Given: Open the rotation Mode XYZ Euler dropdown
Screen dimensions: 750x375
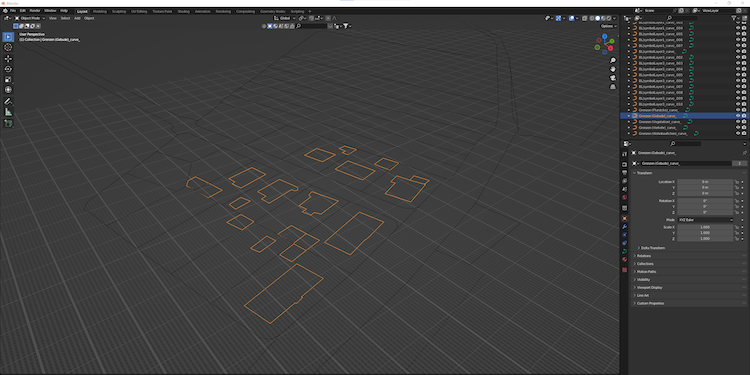Looking at the screenshot, I should (705, 220).
